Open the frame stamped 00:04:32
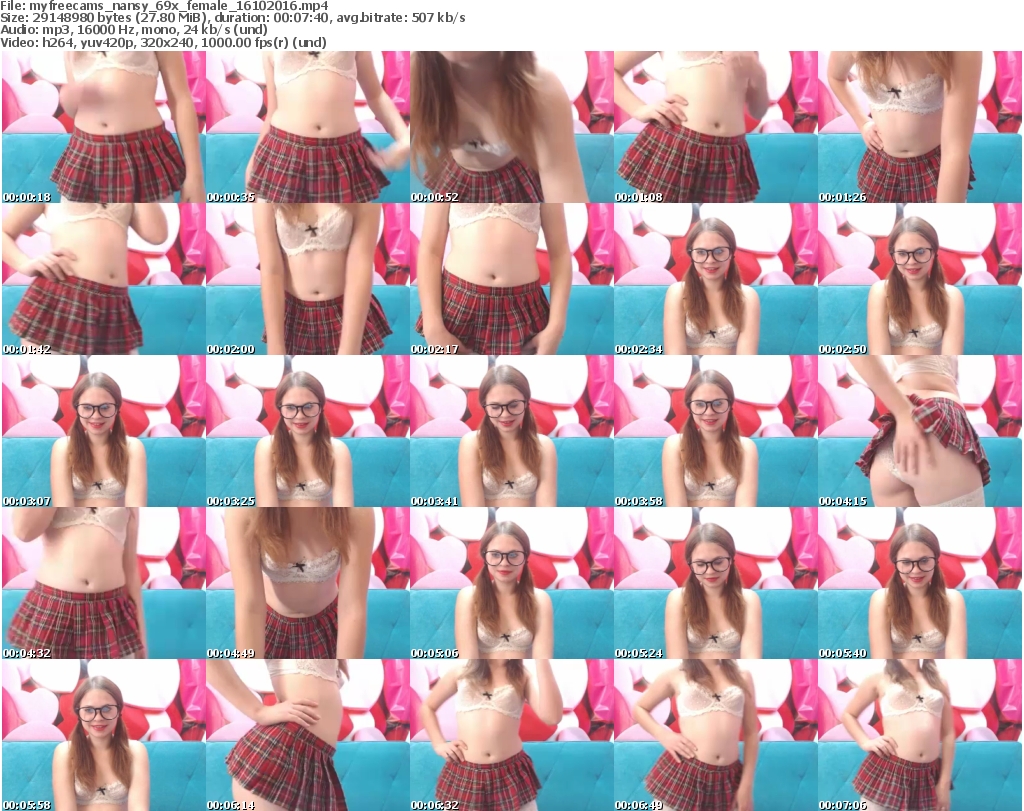The height and width of the screenshot is (811, 1024). [103, 583]
